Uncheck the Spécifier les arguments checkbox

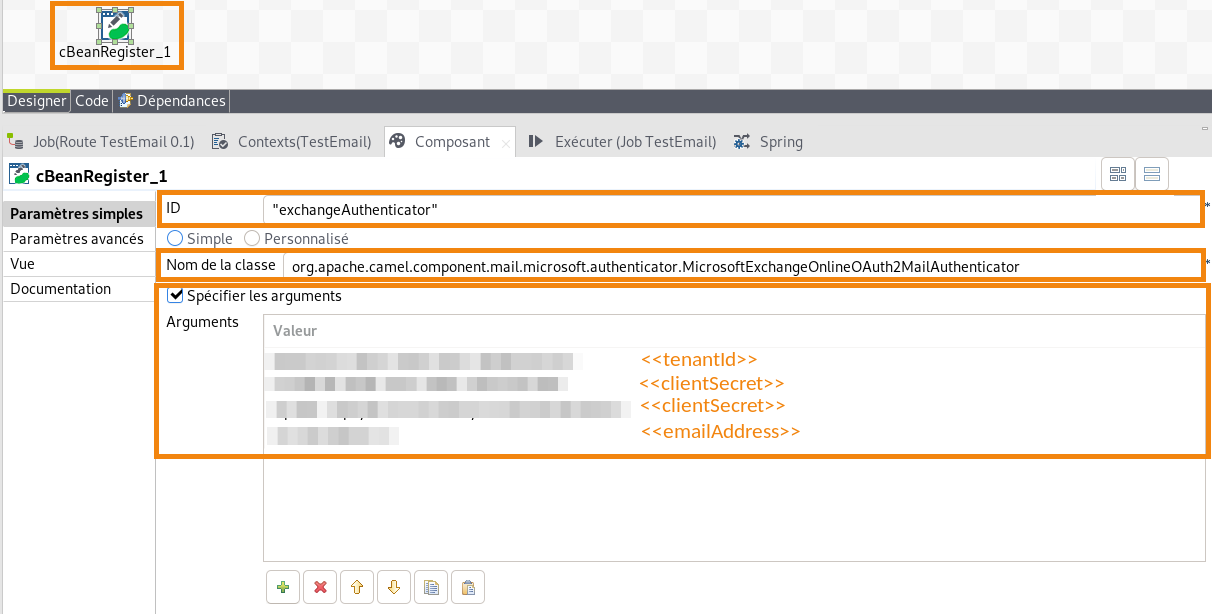point(176,295)
